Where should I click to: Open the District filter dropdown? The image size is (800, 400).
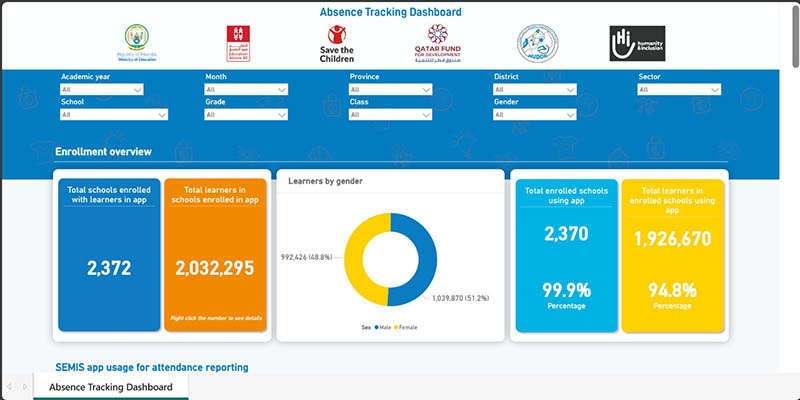535,90
